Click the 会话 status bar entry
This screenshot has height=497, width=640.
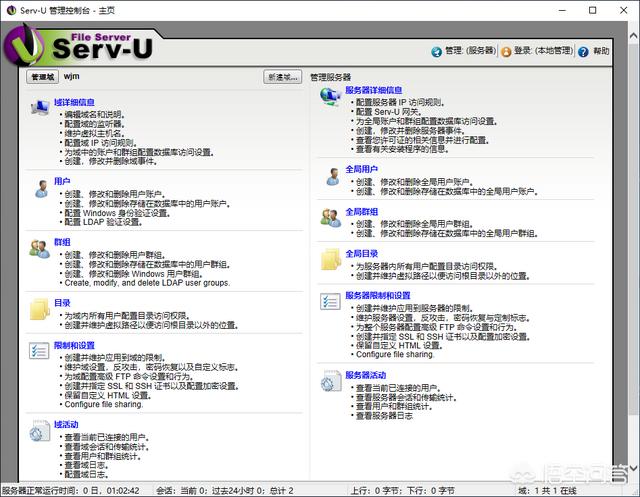225,490
